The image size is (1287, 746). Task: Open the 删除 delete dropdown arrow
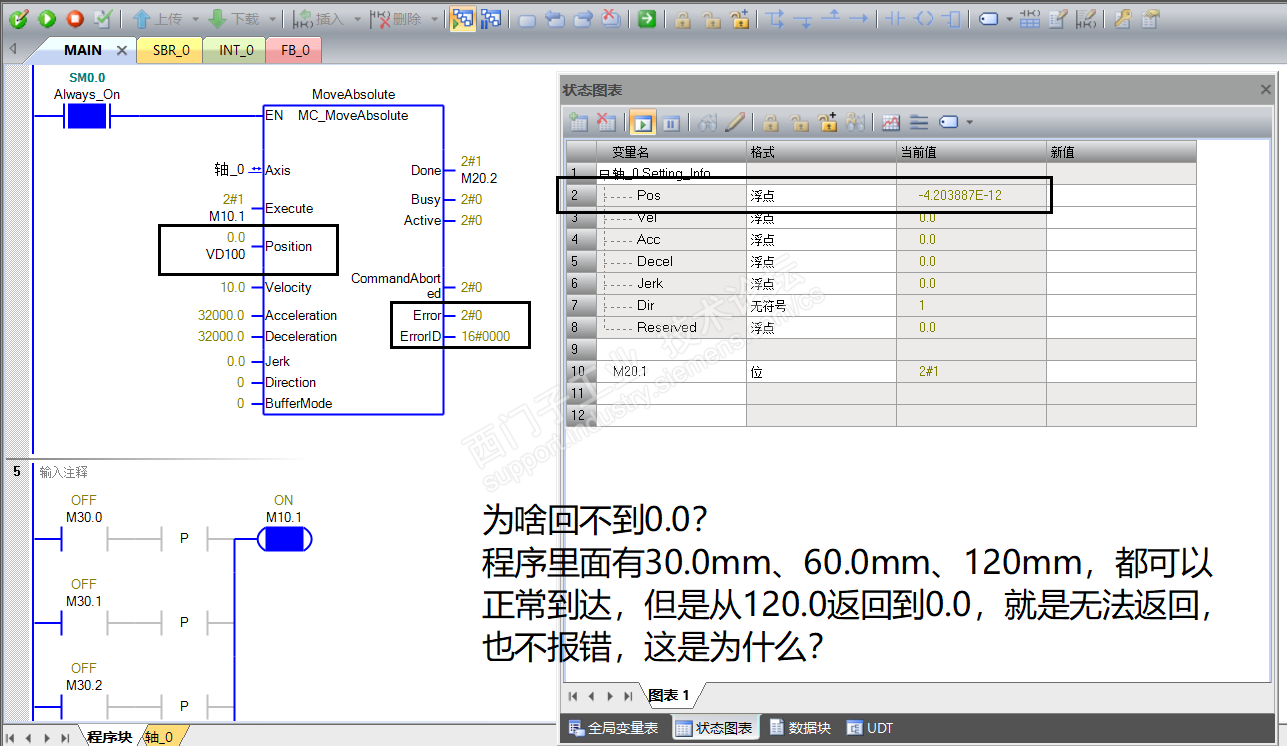click(434, 19)
